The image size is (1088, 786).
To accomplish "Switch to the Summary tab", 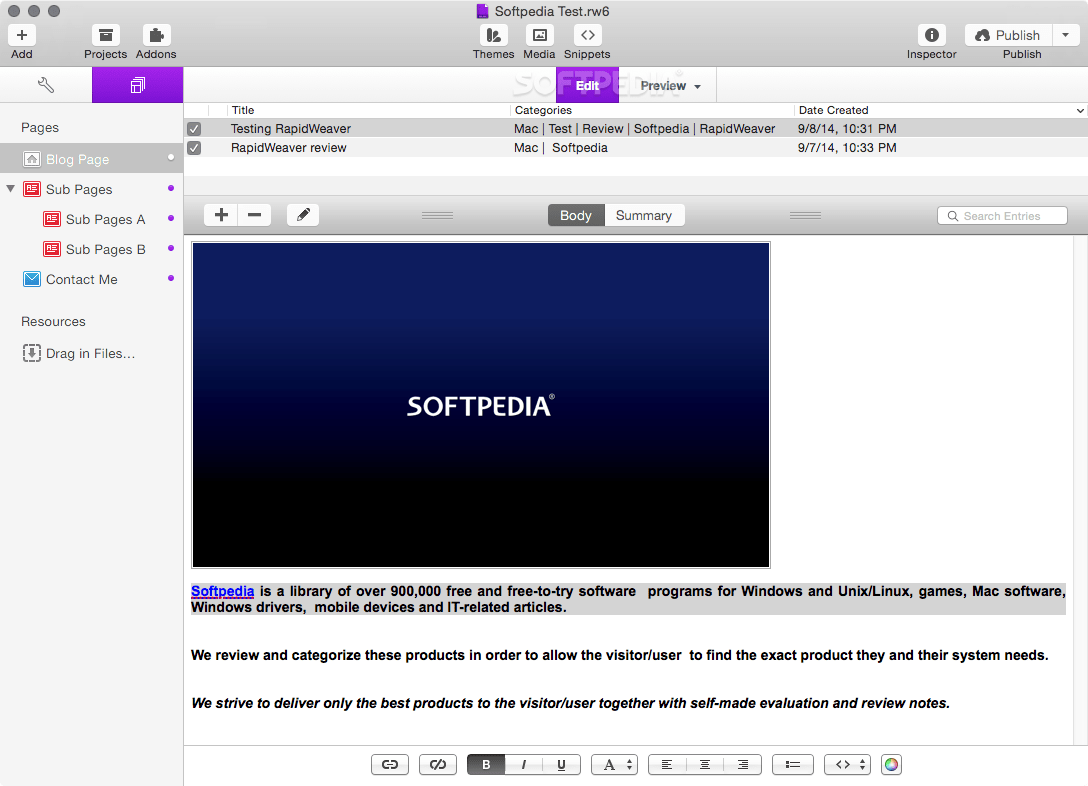I will click(644, 215).
